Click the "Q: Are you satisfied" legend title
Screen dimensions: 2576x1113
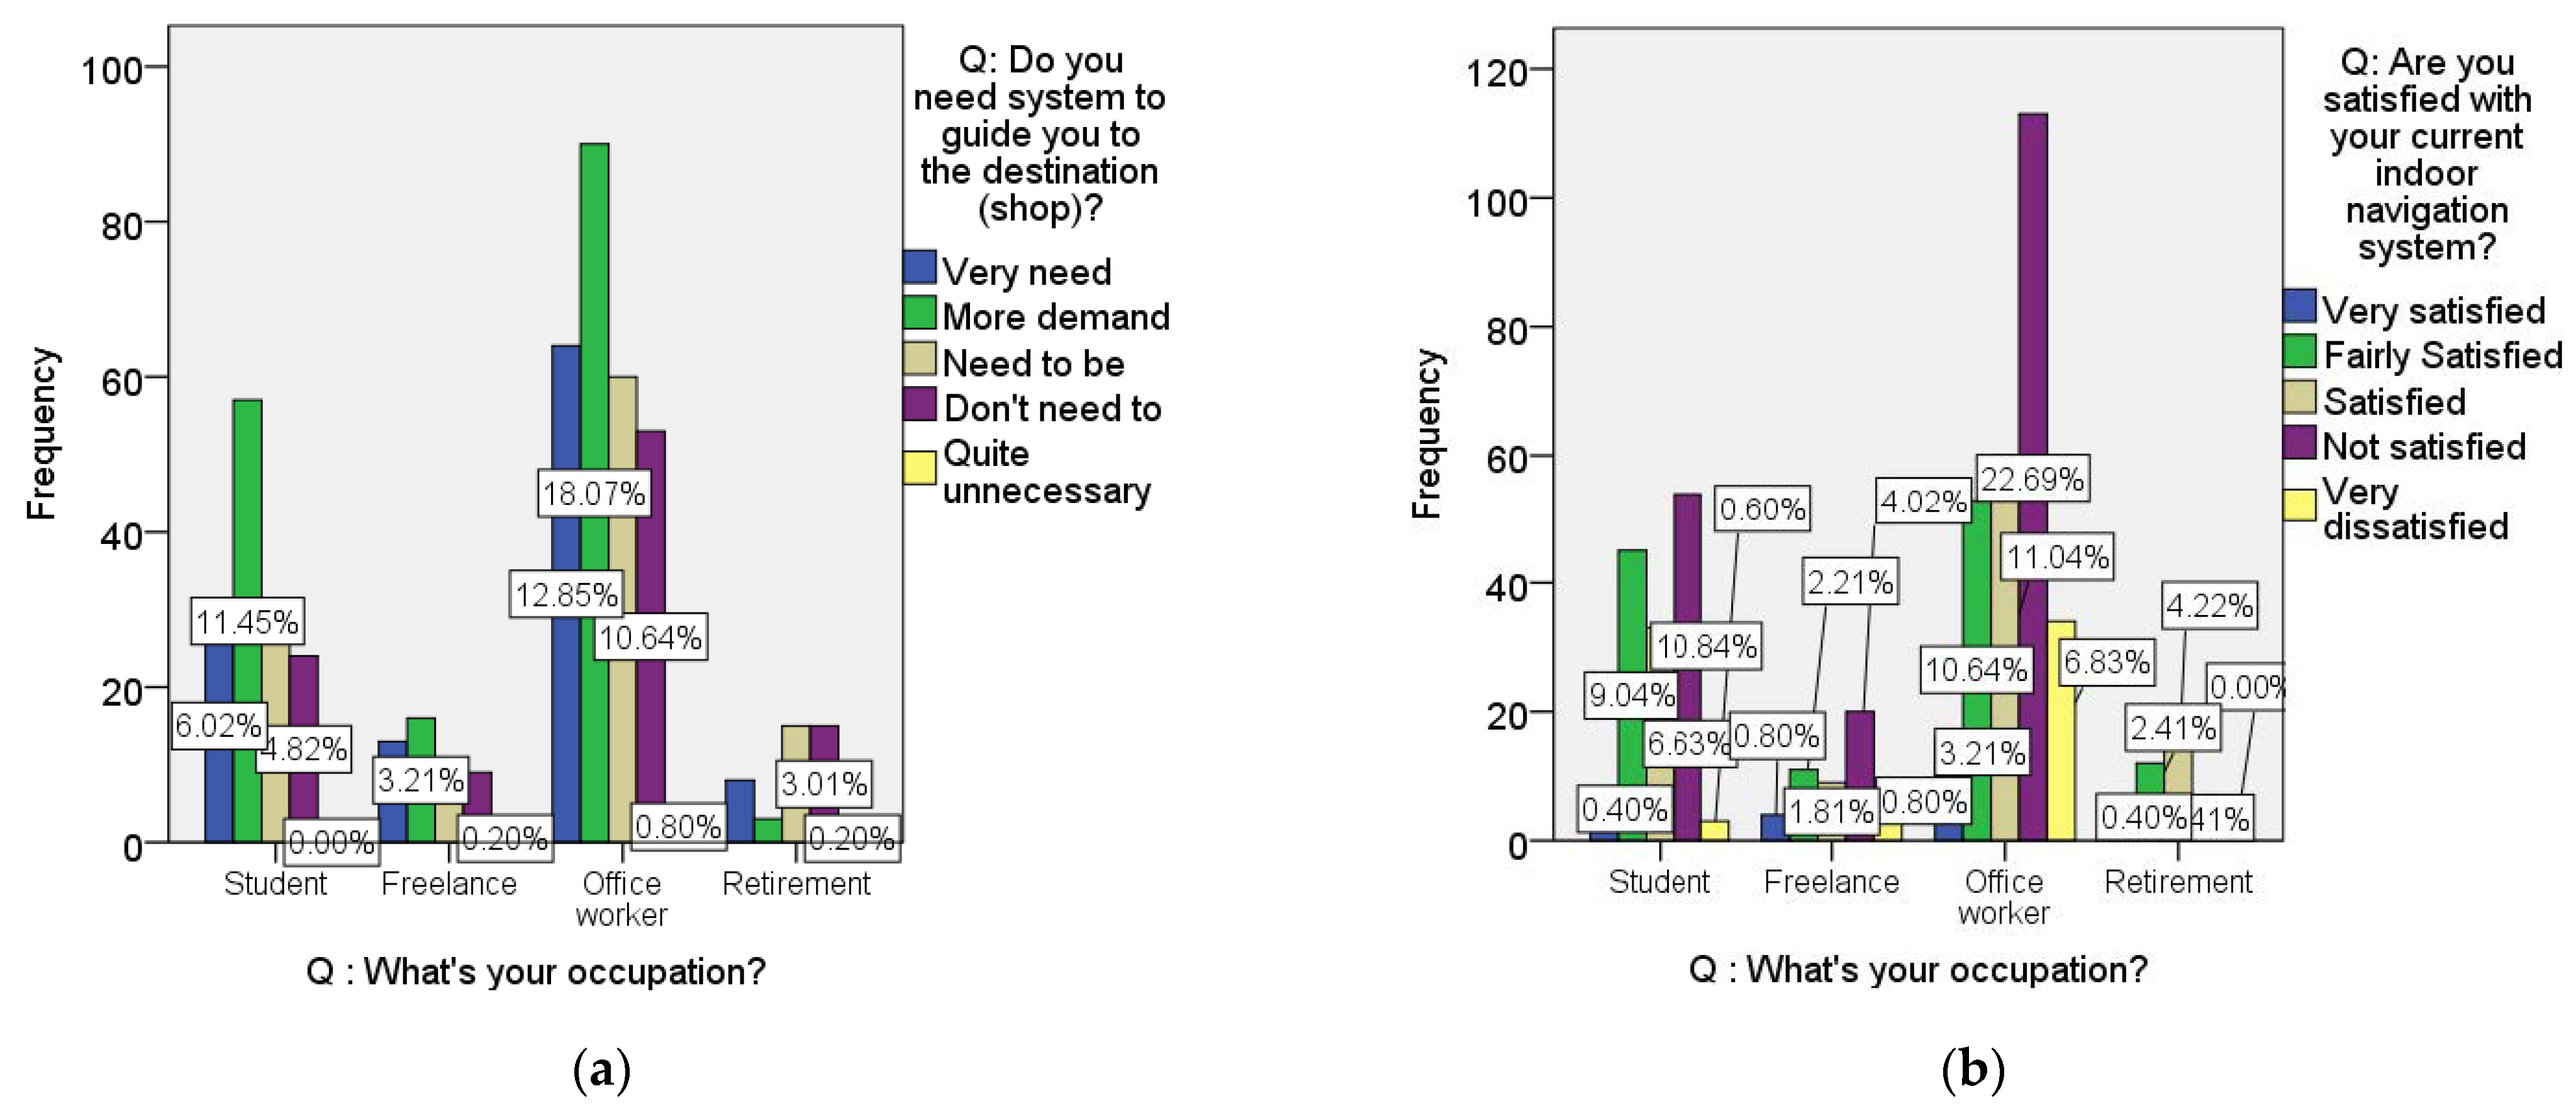(2427, 154)
